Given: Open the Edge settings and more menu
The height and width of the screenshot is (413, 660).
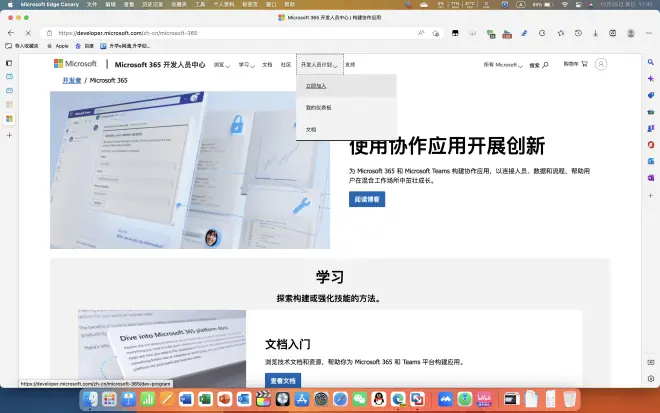Looking at the screenshot, I should [649, 33].
